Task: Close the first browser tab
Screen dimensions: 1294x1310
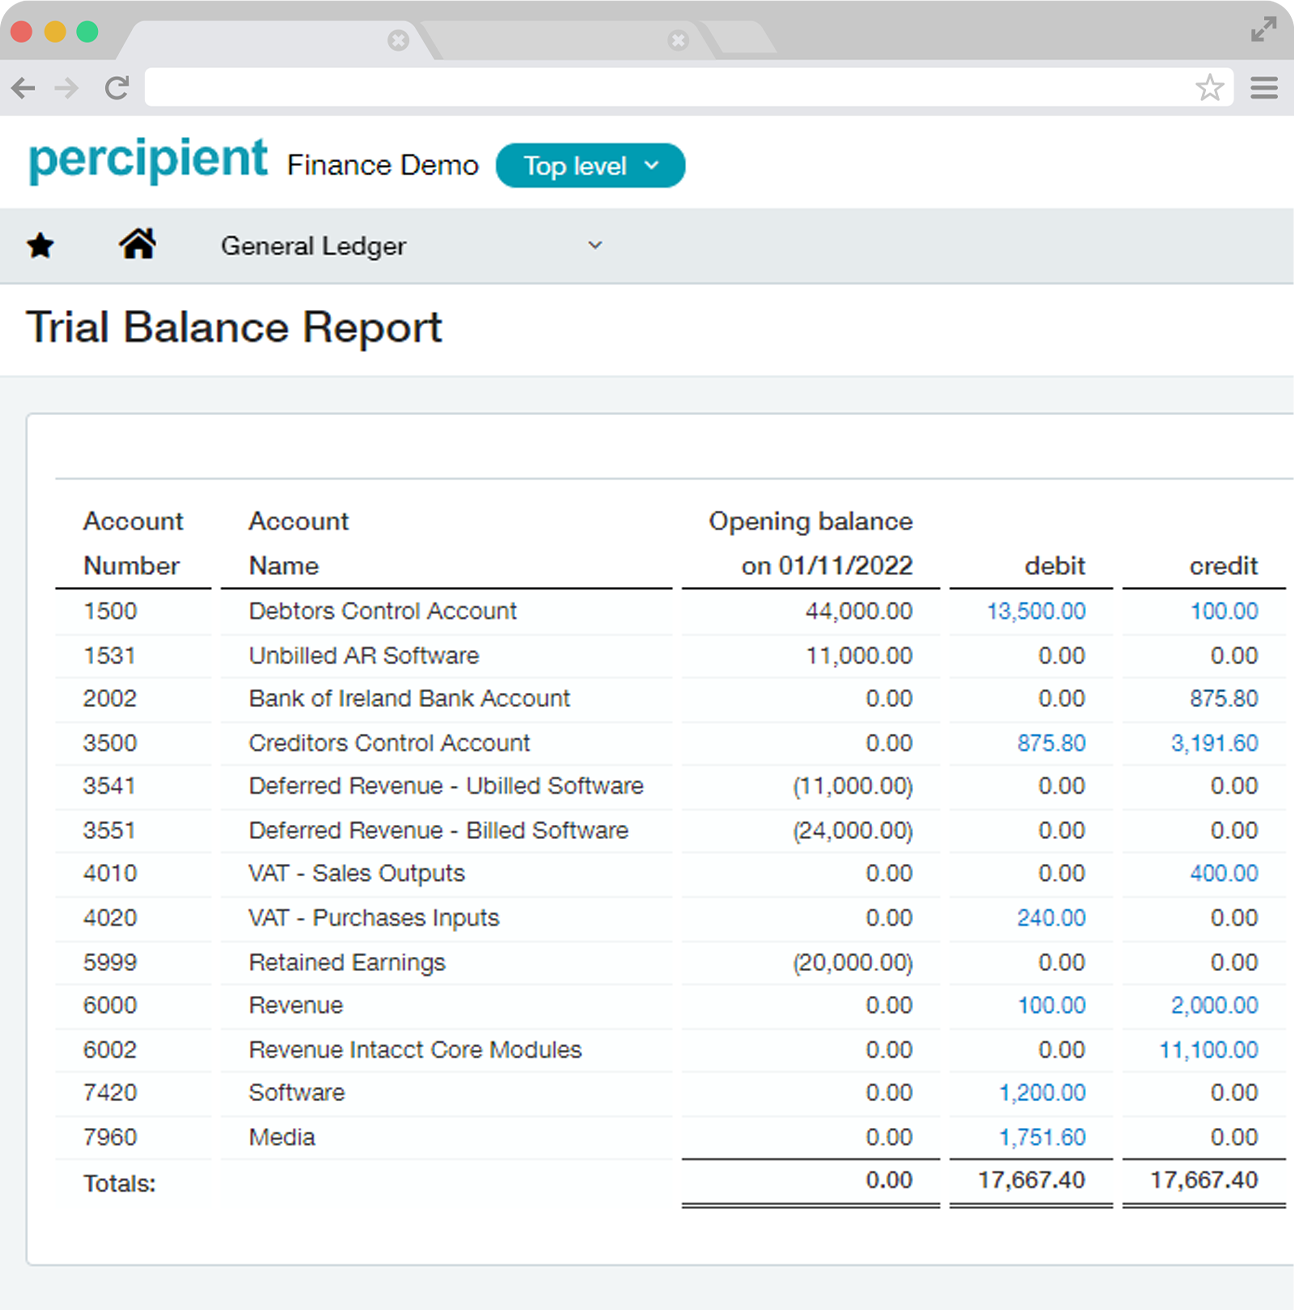Action: tap(398, 40)
